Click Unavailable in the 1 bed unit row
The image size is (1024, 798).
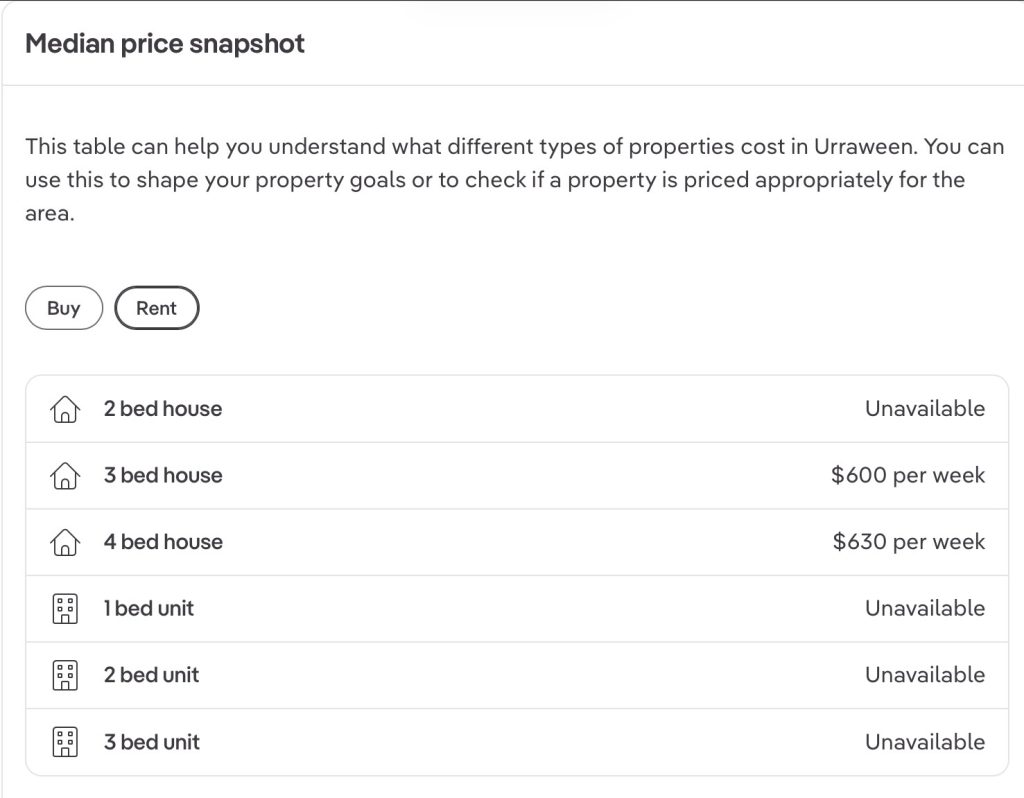[x=924, y=608]
